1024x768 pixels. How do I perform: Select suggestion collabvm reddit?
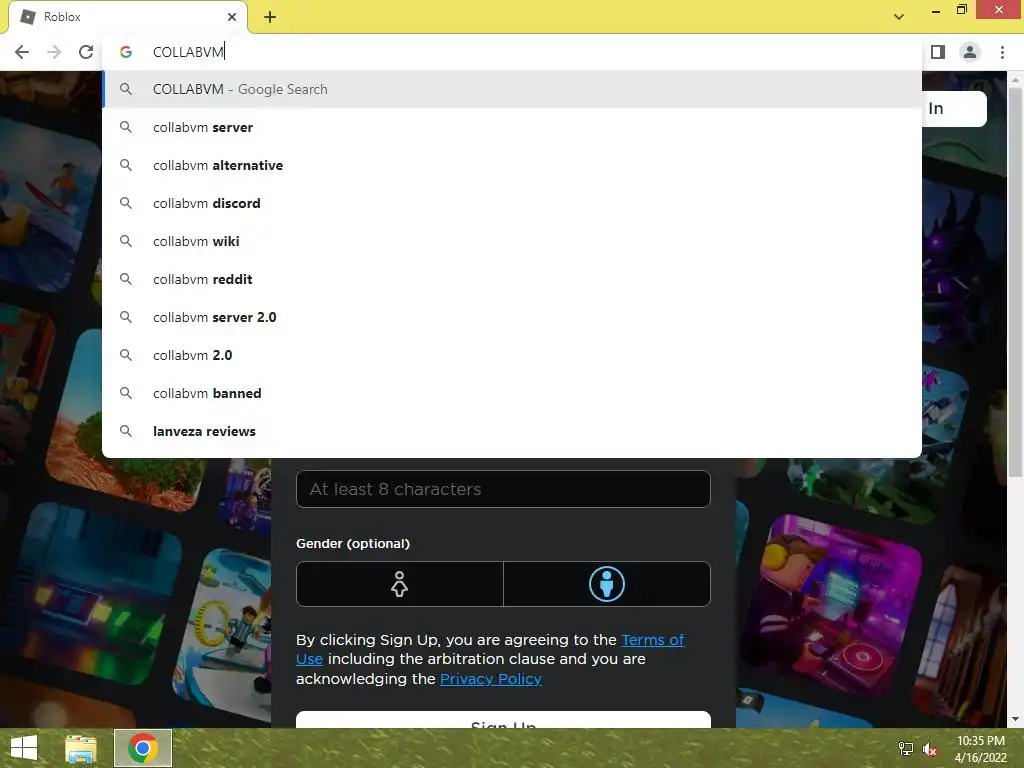click(512, 279)
